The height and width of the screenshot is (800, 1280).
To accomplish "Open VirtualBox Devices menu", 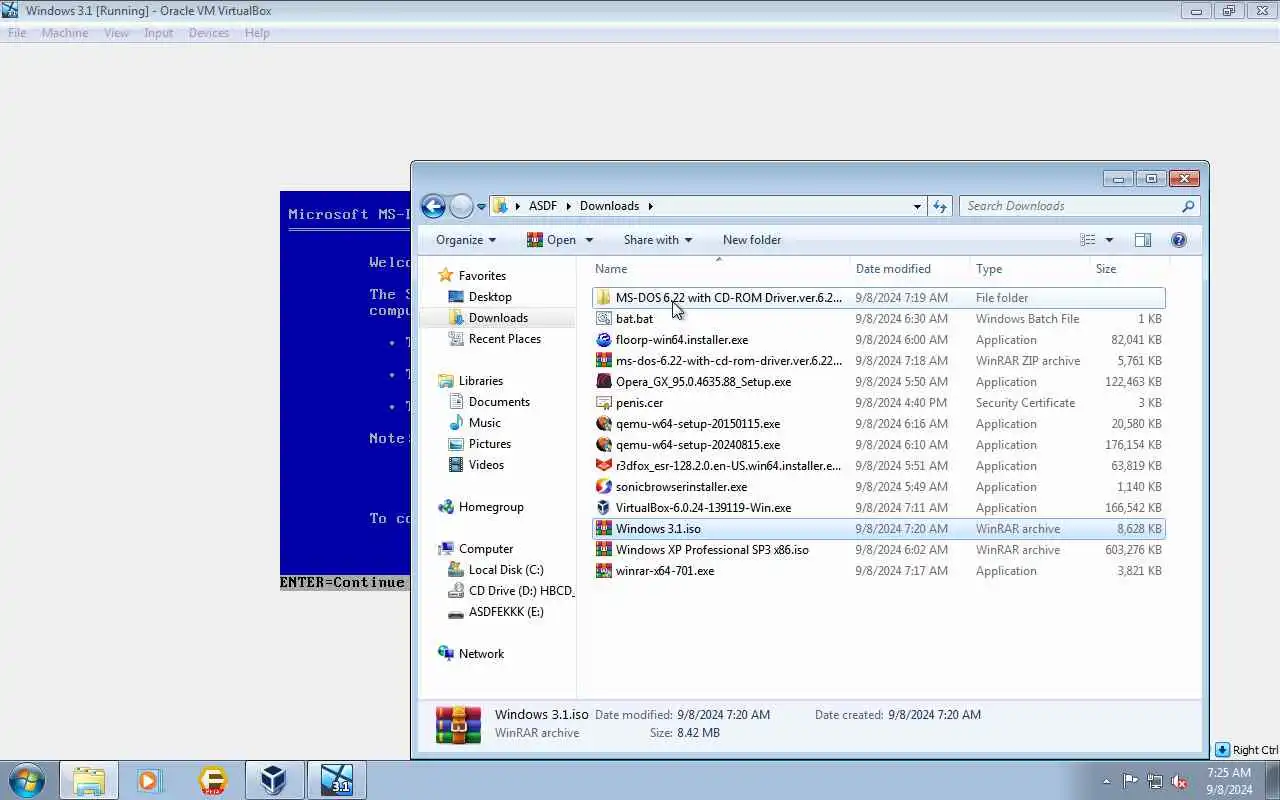I will click(208, 33).
